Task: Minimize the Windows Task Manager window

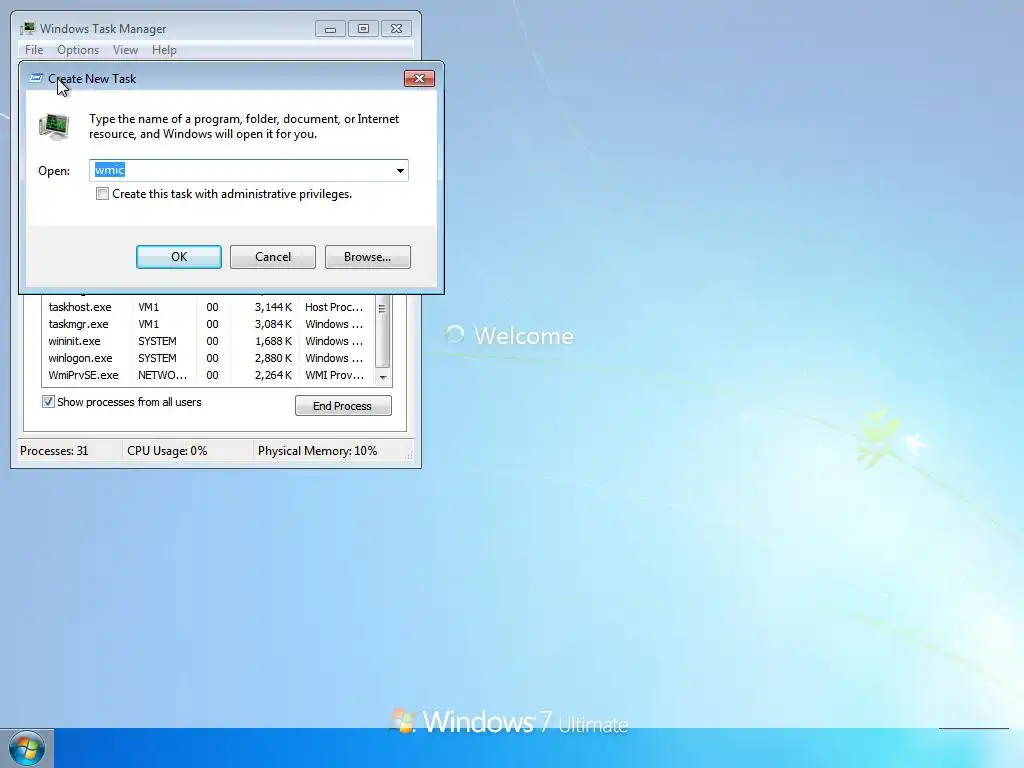Action: pos(330,29)
